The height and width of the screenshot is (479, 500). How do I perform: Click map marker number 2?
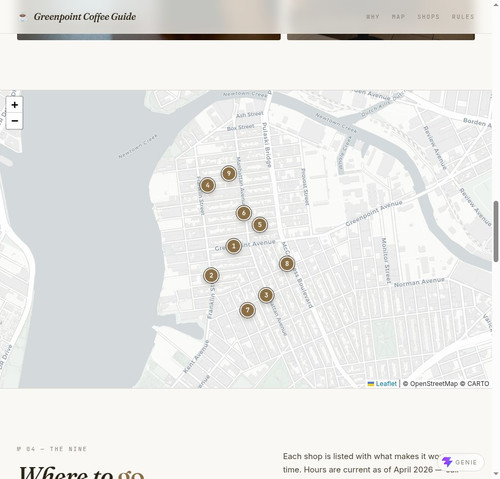click(211, 275)
